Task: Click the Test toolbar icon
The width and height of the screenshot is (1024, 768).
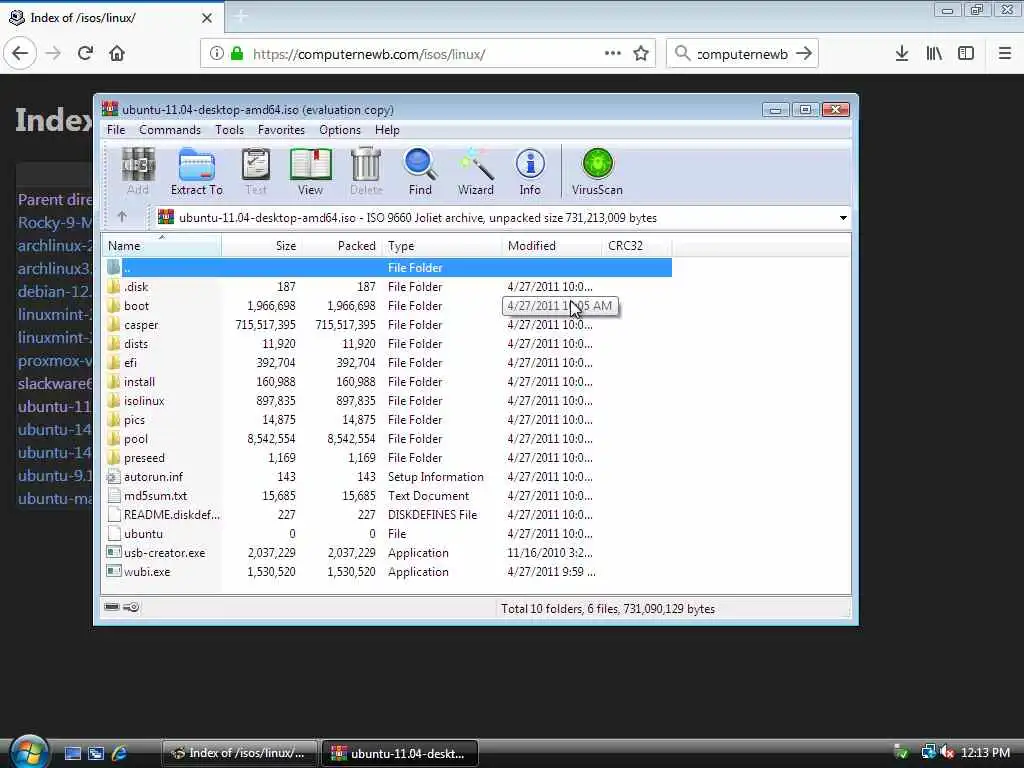Action: tap(256, 171)
